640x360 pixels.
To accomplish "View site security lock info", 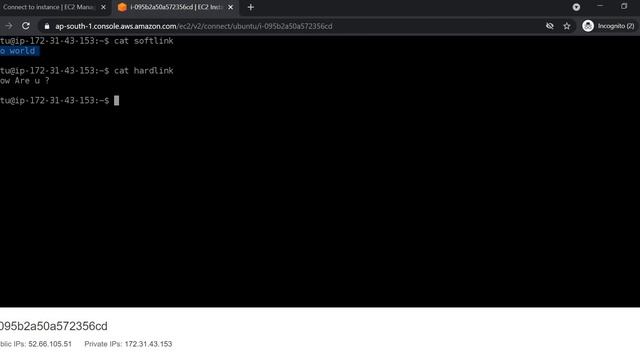I will (x=47, y=26).
